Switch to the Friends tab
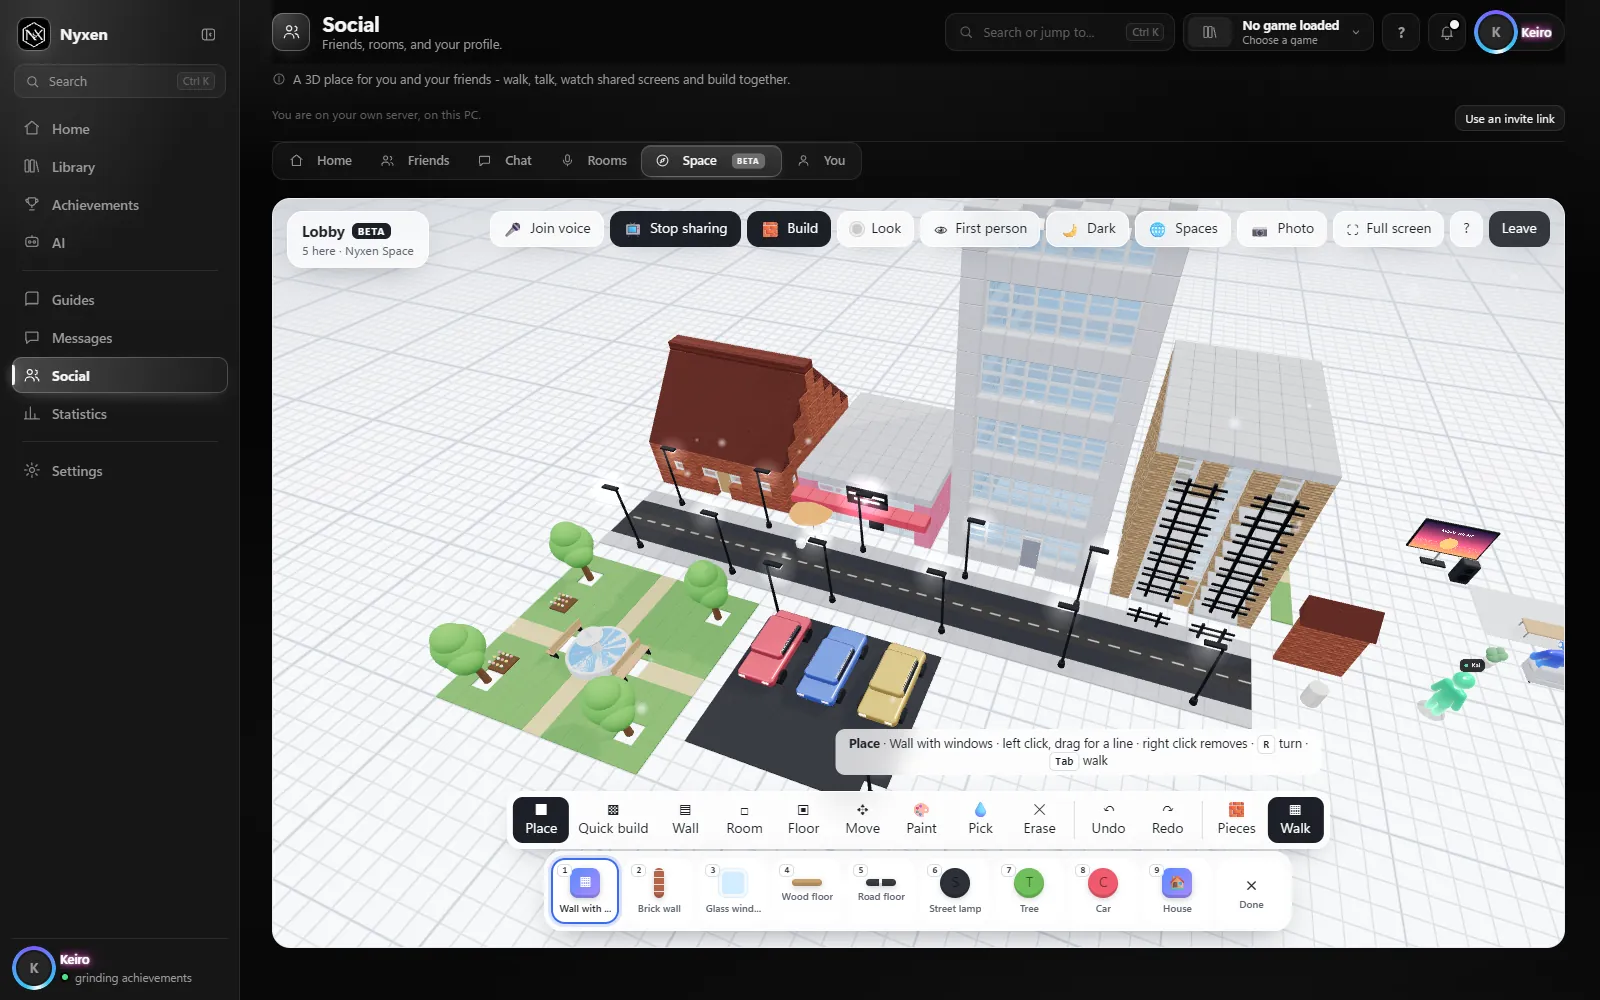 click(x=415, y=161)
